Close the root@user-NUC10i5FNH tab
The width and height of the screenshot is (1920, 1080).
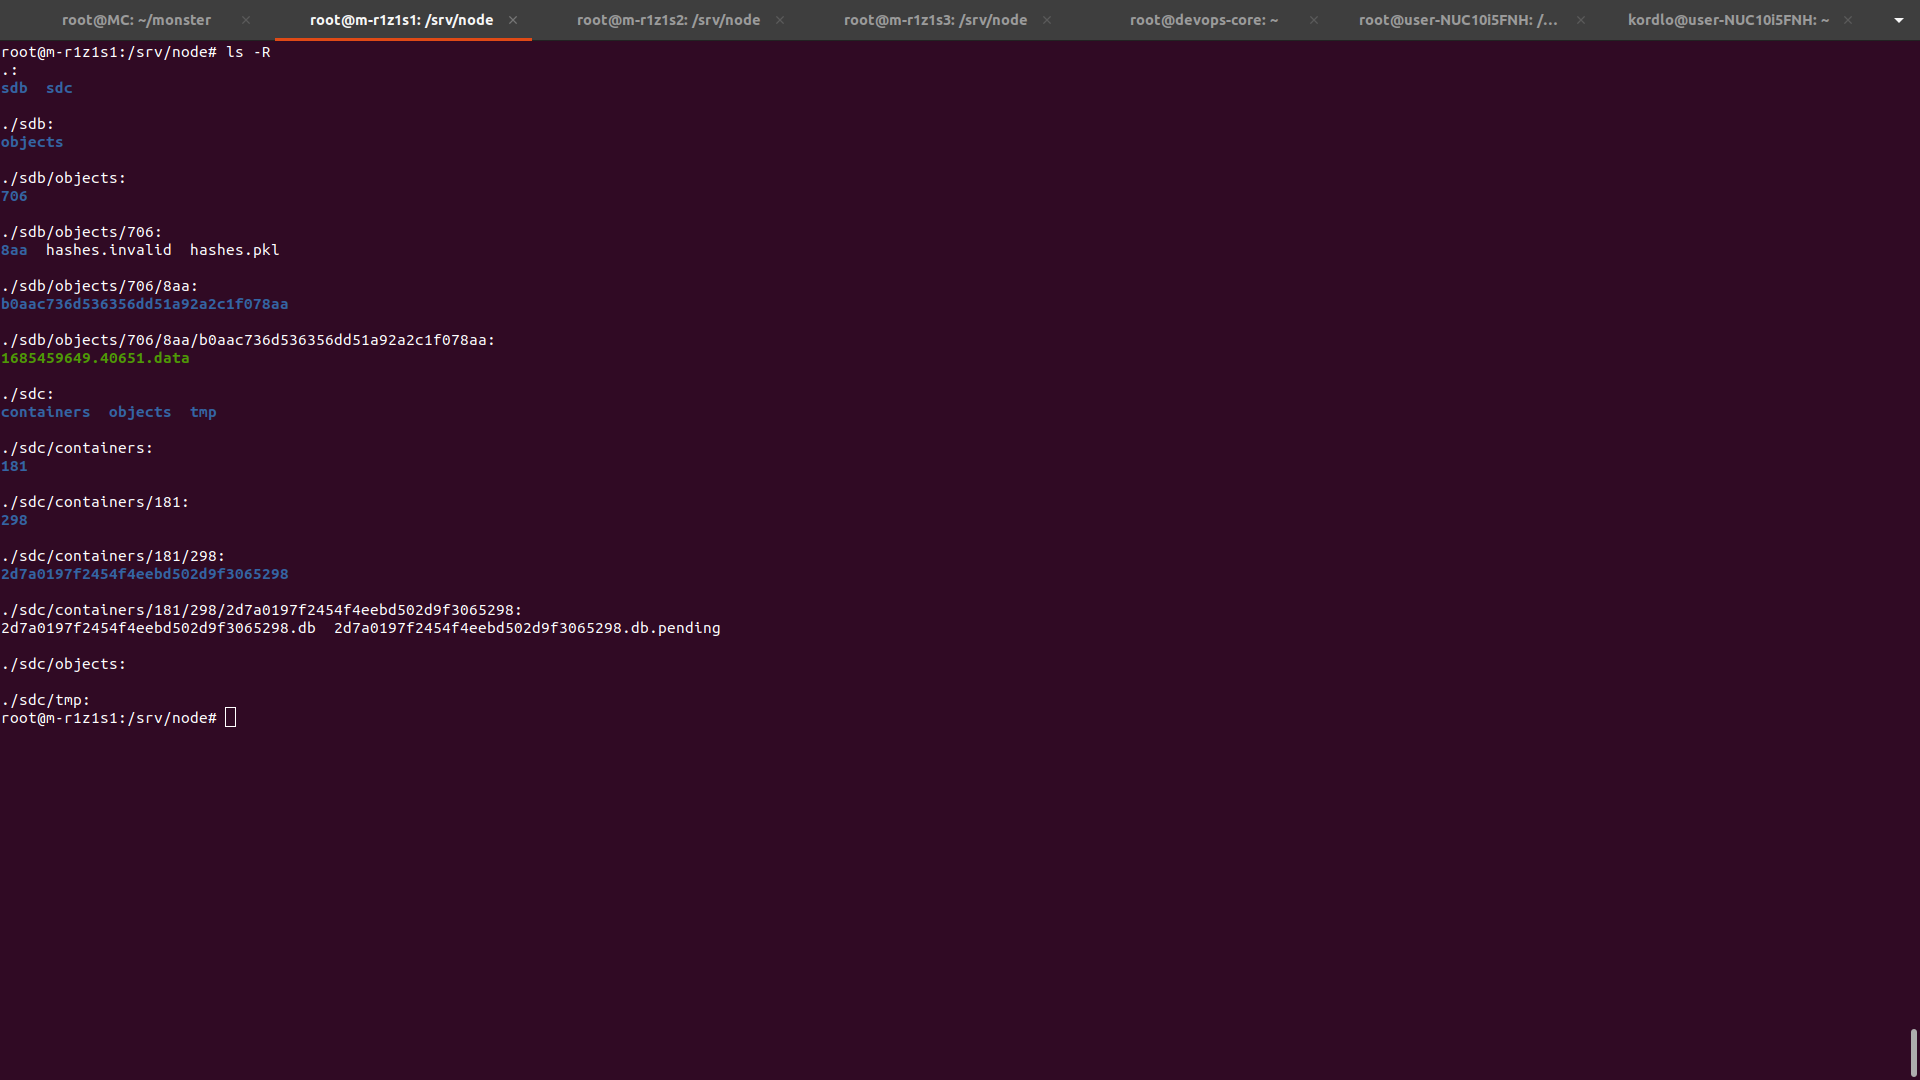(x=1581, y=20)
